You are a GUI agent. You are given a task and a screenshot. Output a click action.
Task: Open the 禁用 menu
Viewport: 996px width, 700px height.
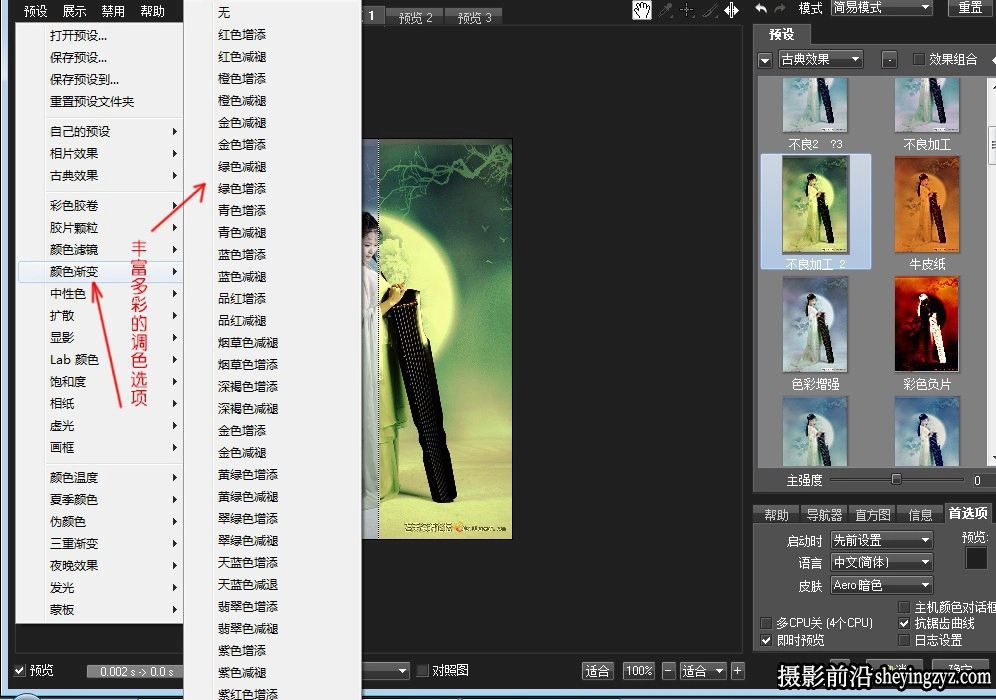point(113,11)
